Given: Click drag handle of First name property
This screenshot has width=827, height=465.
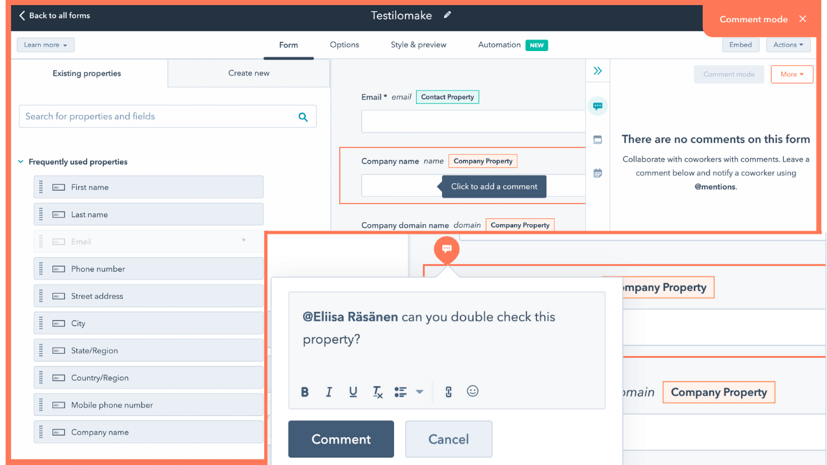Looking at the screenshot, I should (41, 187).
